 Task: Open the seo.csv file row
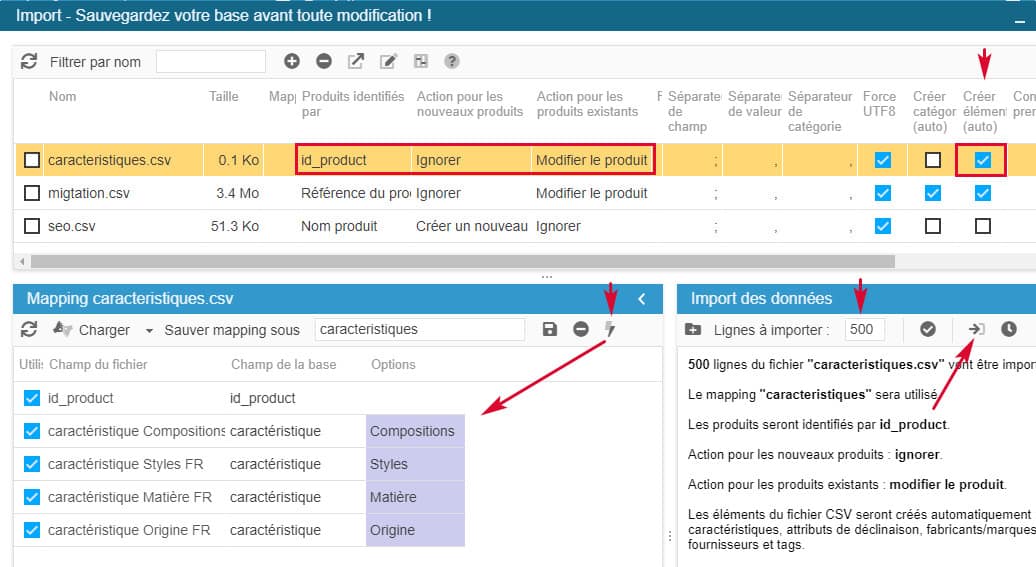tap(71, 226)
